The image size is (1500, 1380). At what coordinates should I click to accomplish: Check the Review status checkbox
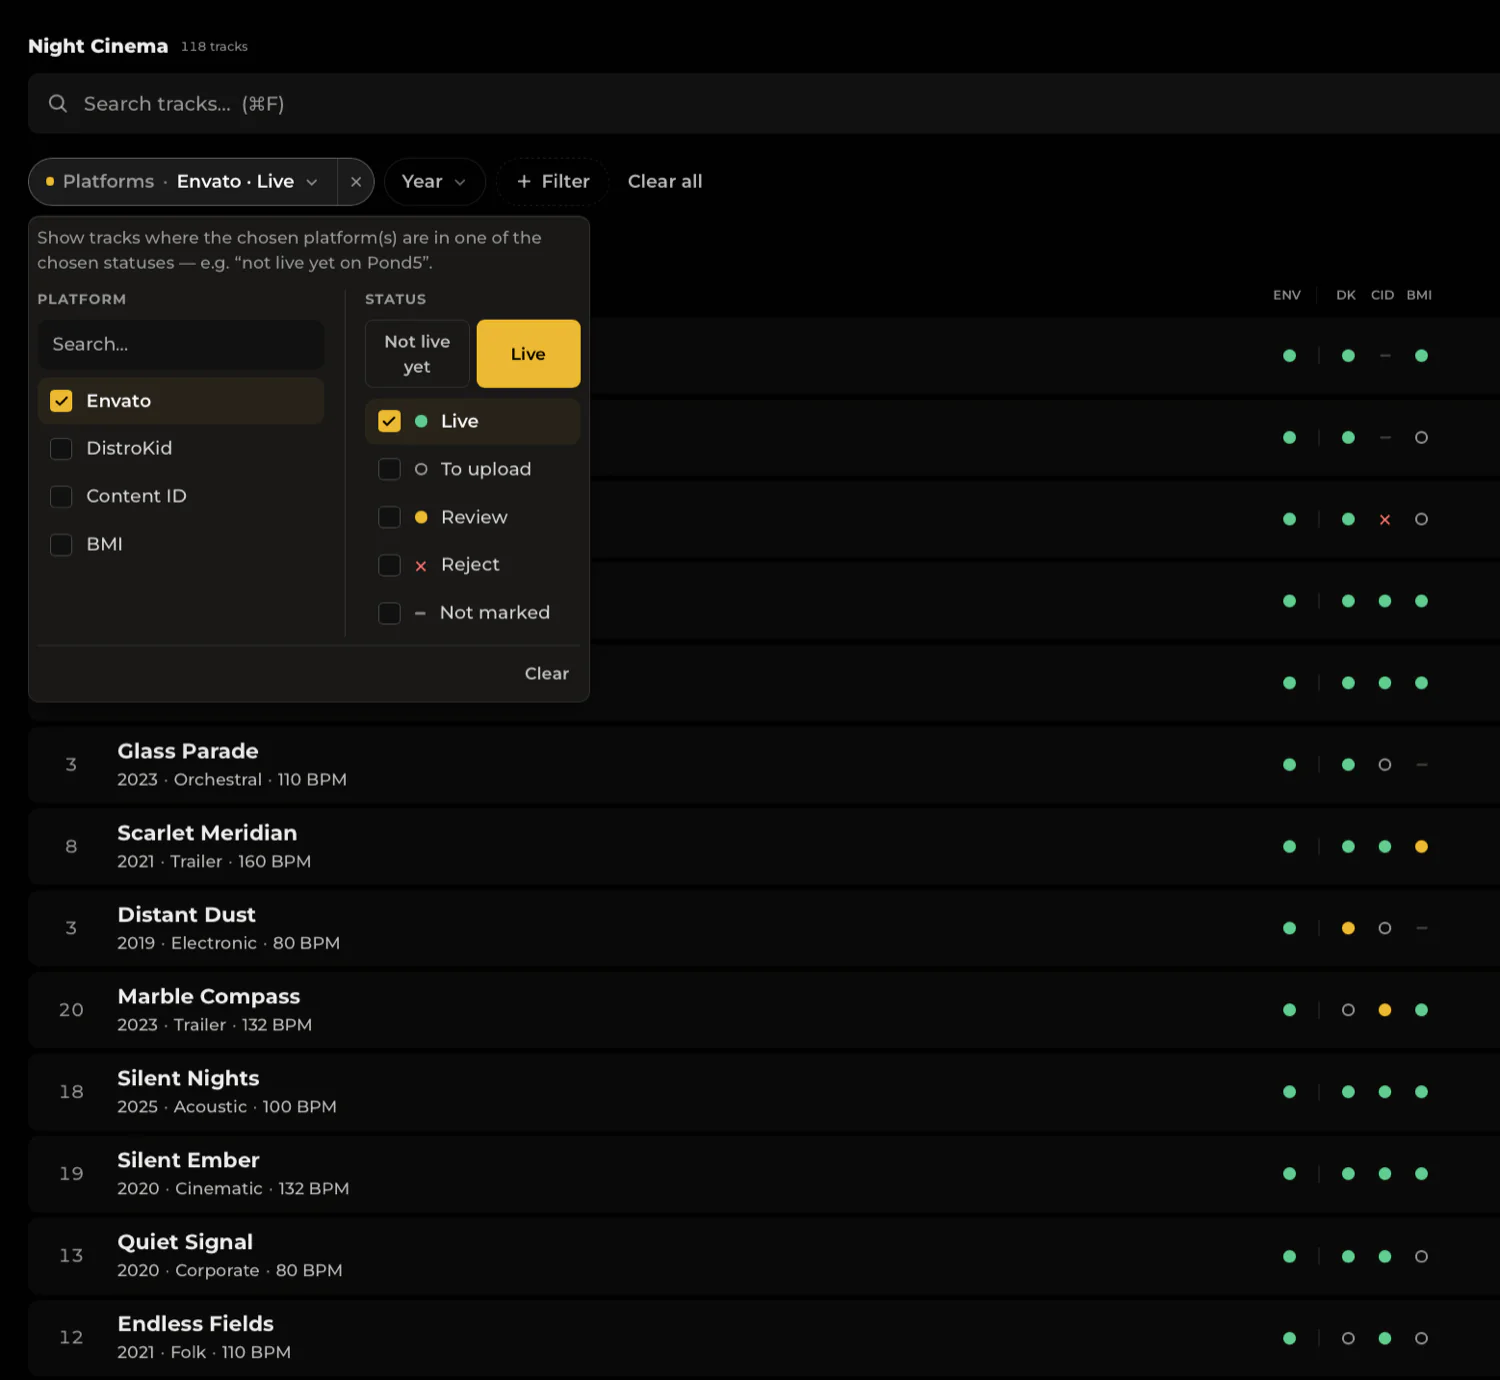(389, 517)
